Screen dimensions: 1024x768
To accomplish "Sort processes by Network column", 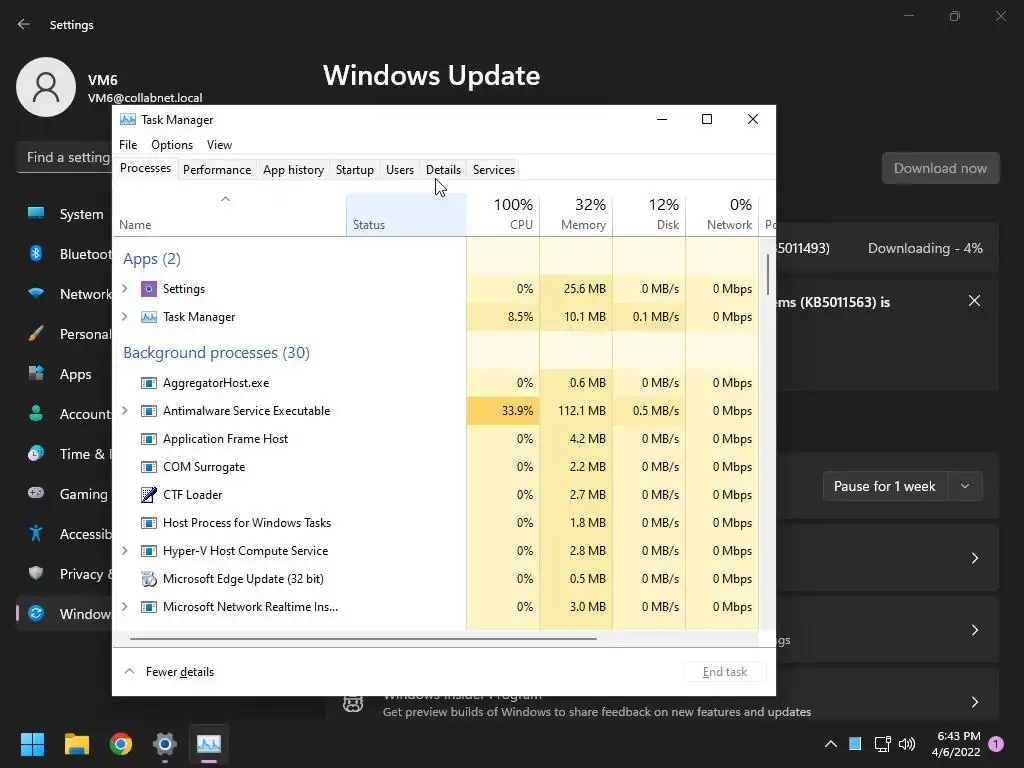I will (x=722, y=214).
